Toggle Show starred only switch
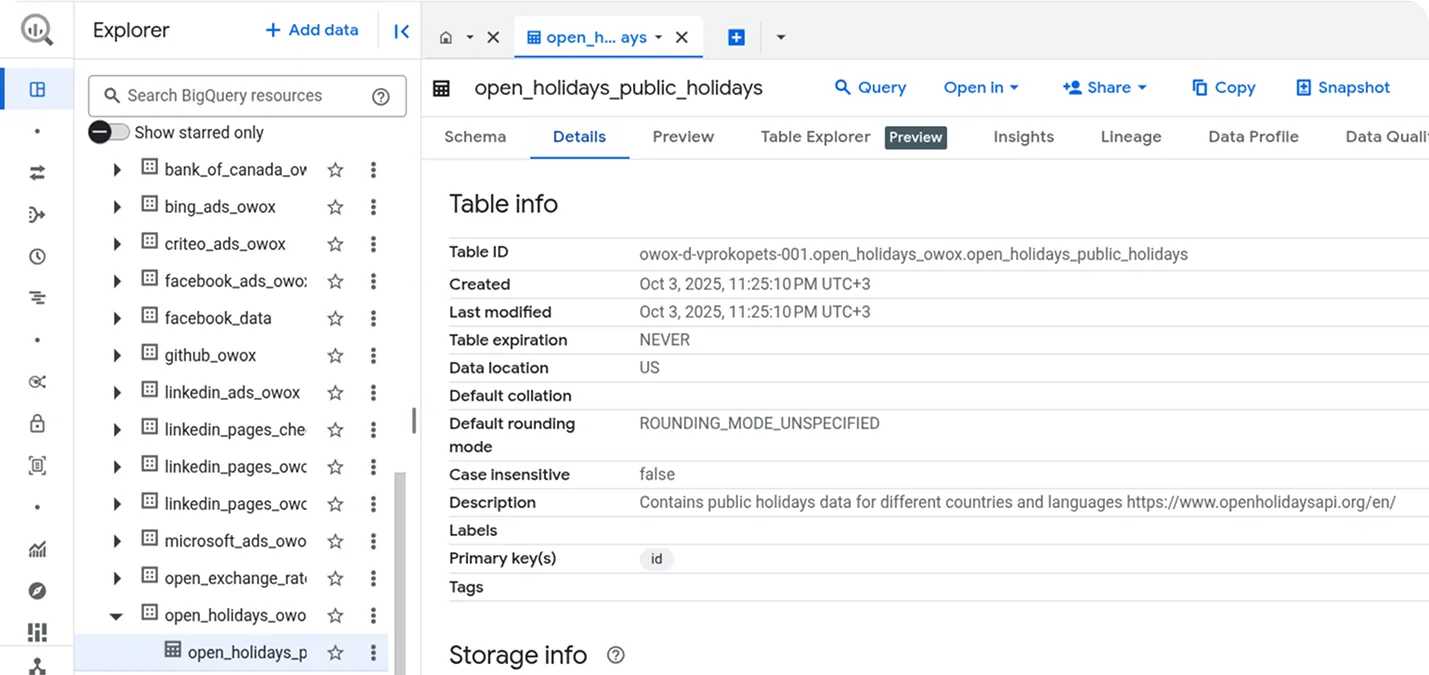The width and height of the screenshot is (1429, 675). (108, 132)
